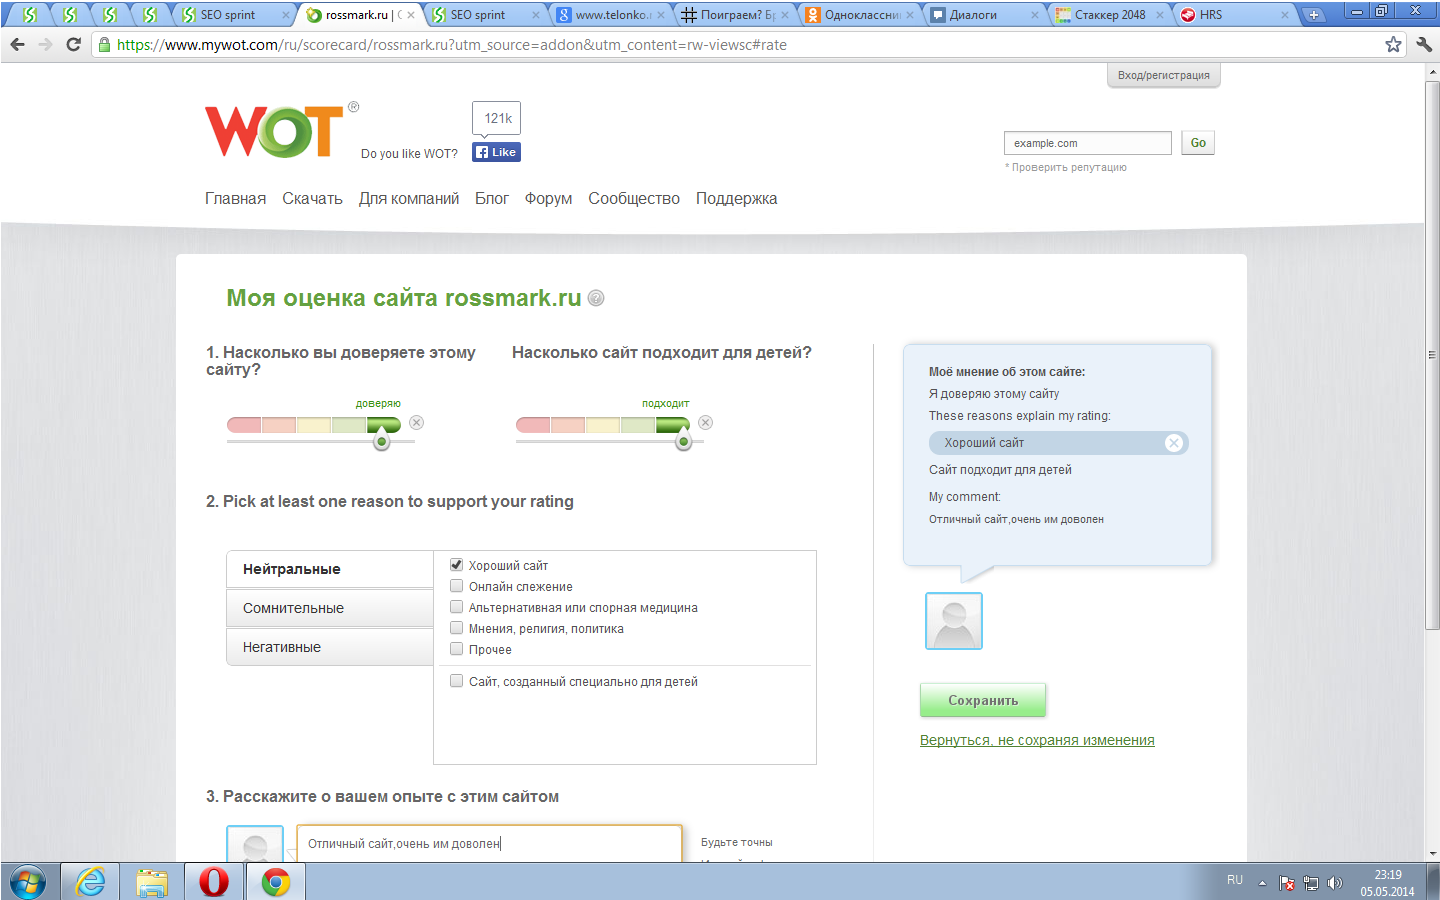Clear the child safety rating X icon
Image resolution: width=1440 pixels, height=900 pixels.
(706, 423)
